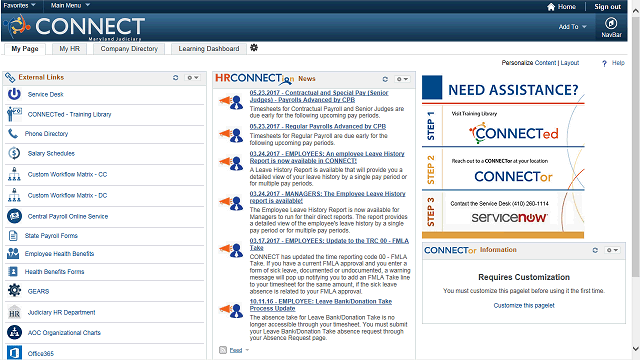This screenshot has height=360, width=640.
Task: Refresh the External Links pagelet
Action: (x=176, y=78)
